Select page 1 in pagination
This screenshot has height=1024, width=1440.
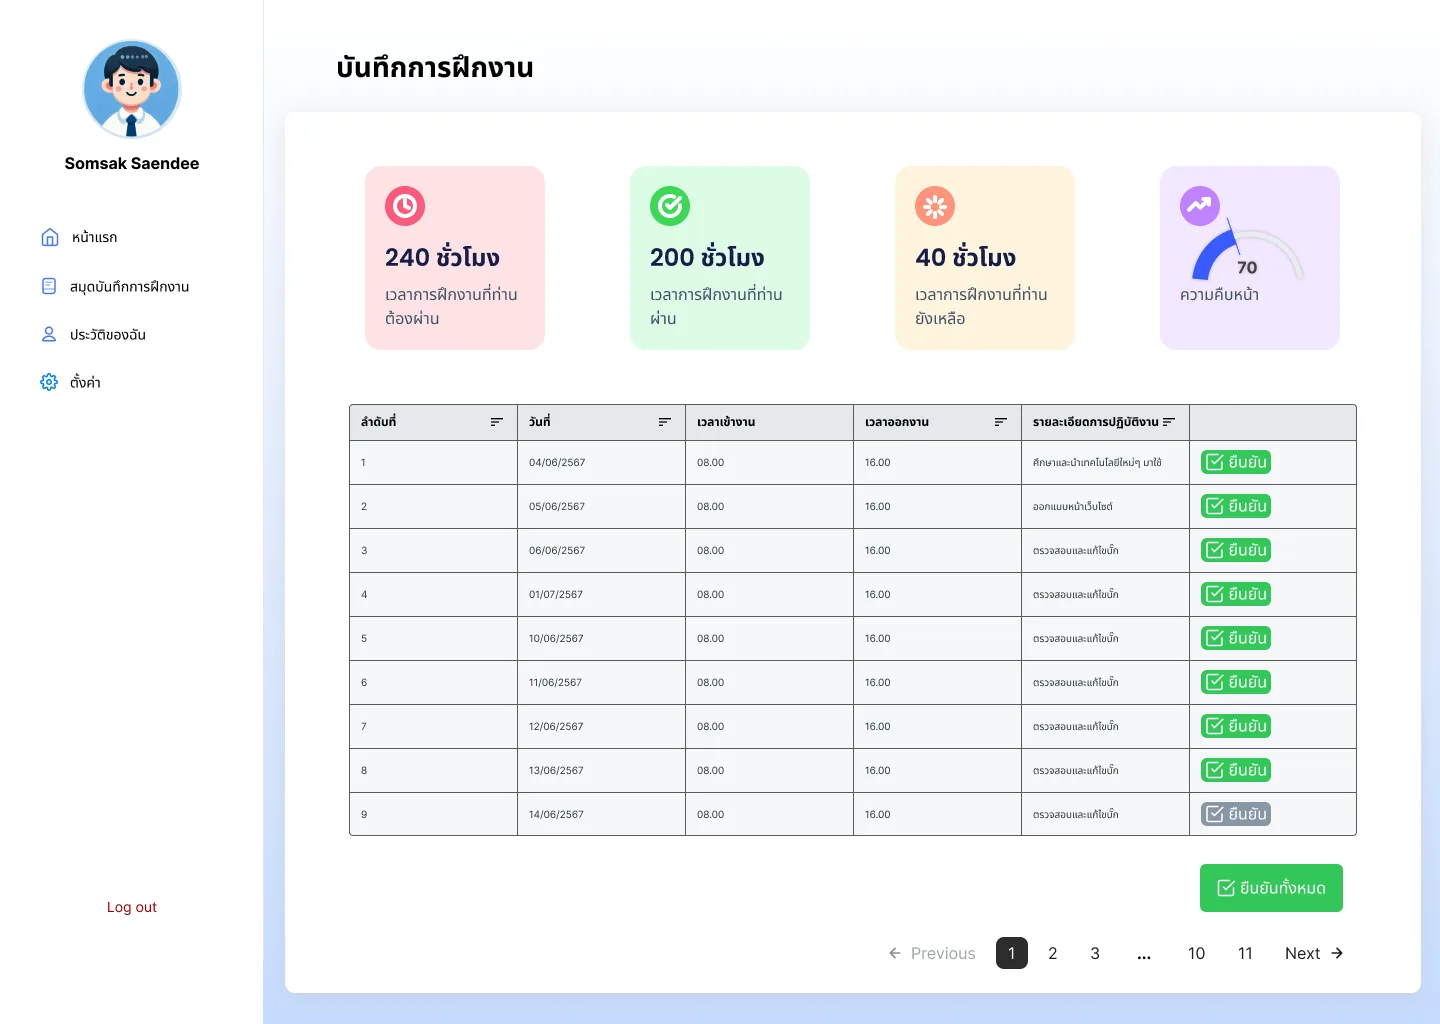tap(1012, 953)
